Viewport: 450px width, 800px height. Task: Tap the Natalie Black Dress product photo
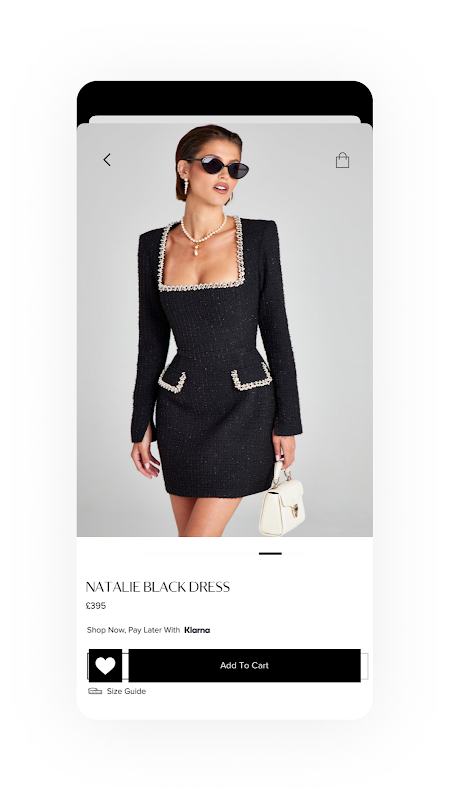[x=224, y=330]
